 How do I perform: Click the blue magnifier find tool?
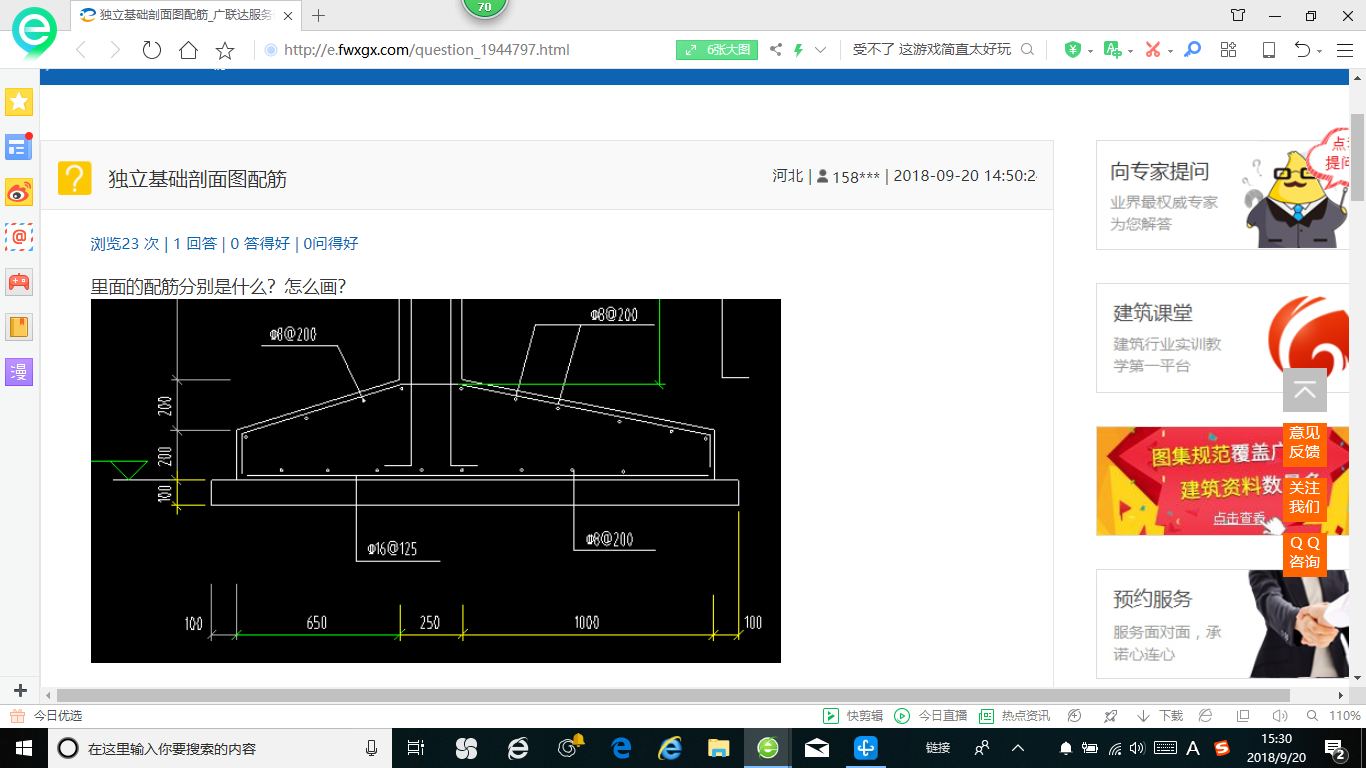(1192, 50)
